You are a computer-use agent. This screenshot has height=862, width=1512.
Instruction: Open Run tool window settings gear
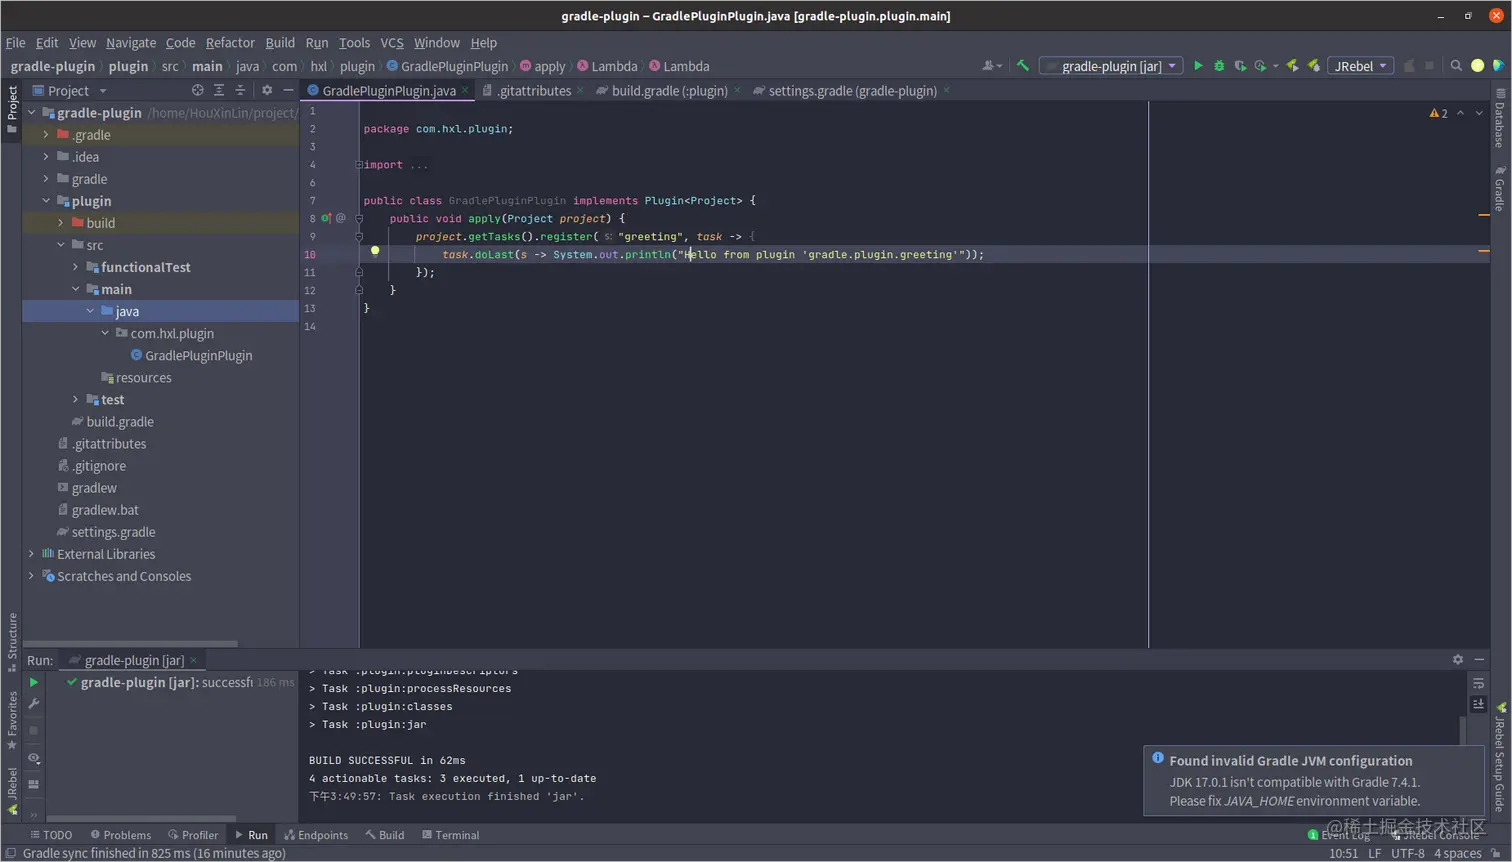(1458, 660)
